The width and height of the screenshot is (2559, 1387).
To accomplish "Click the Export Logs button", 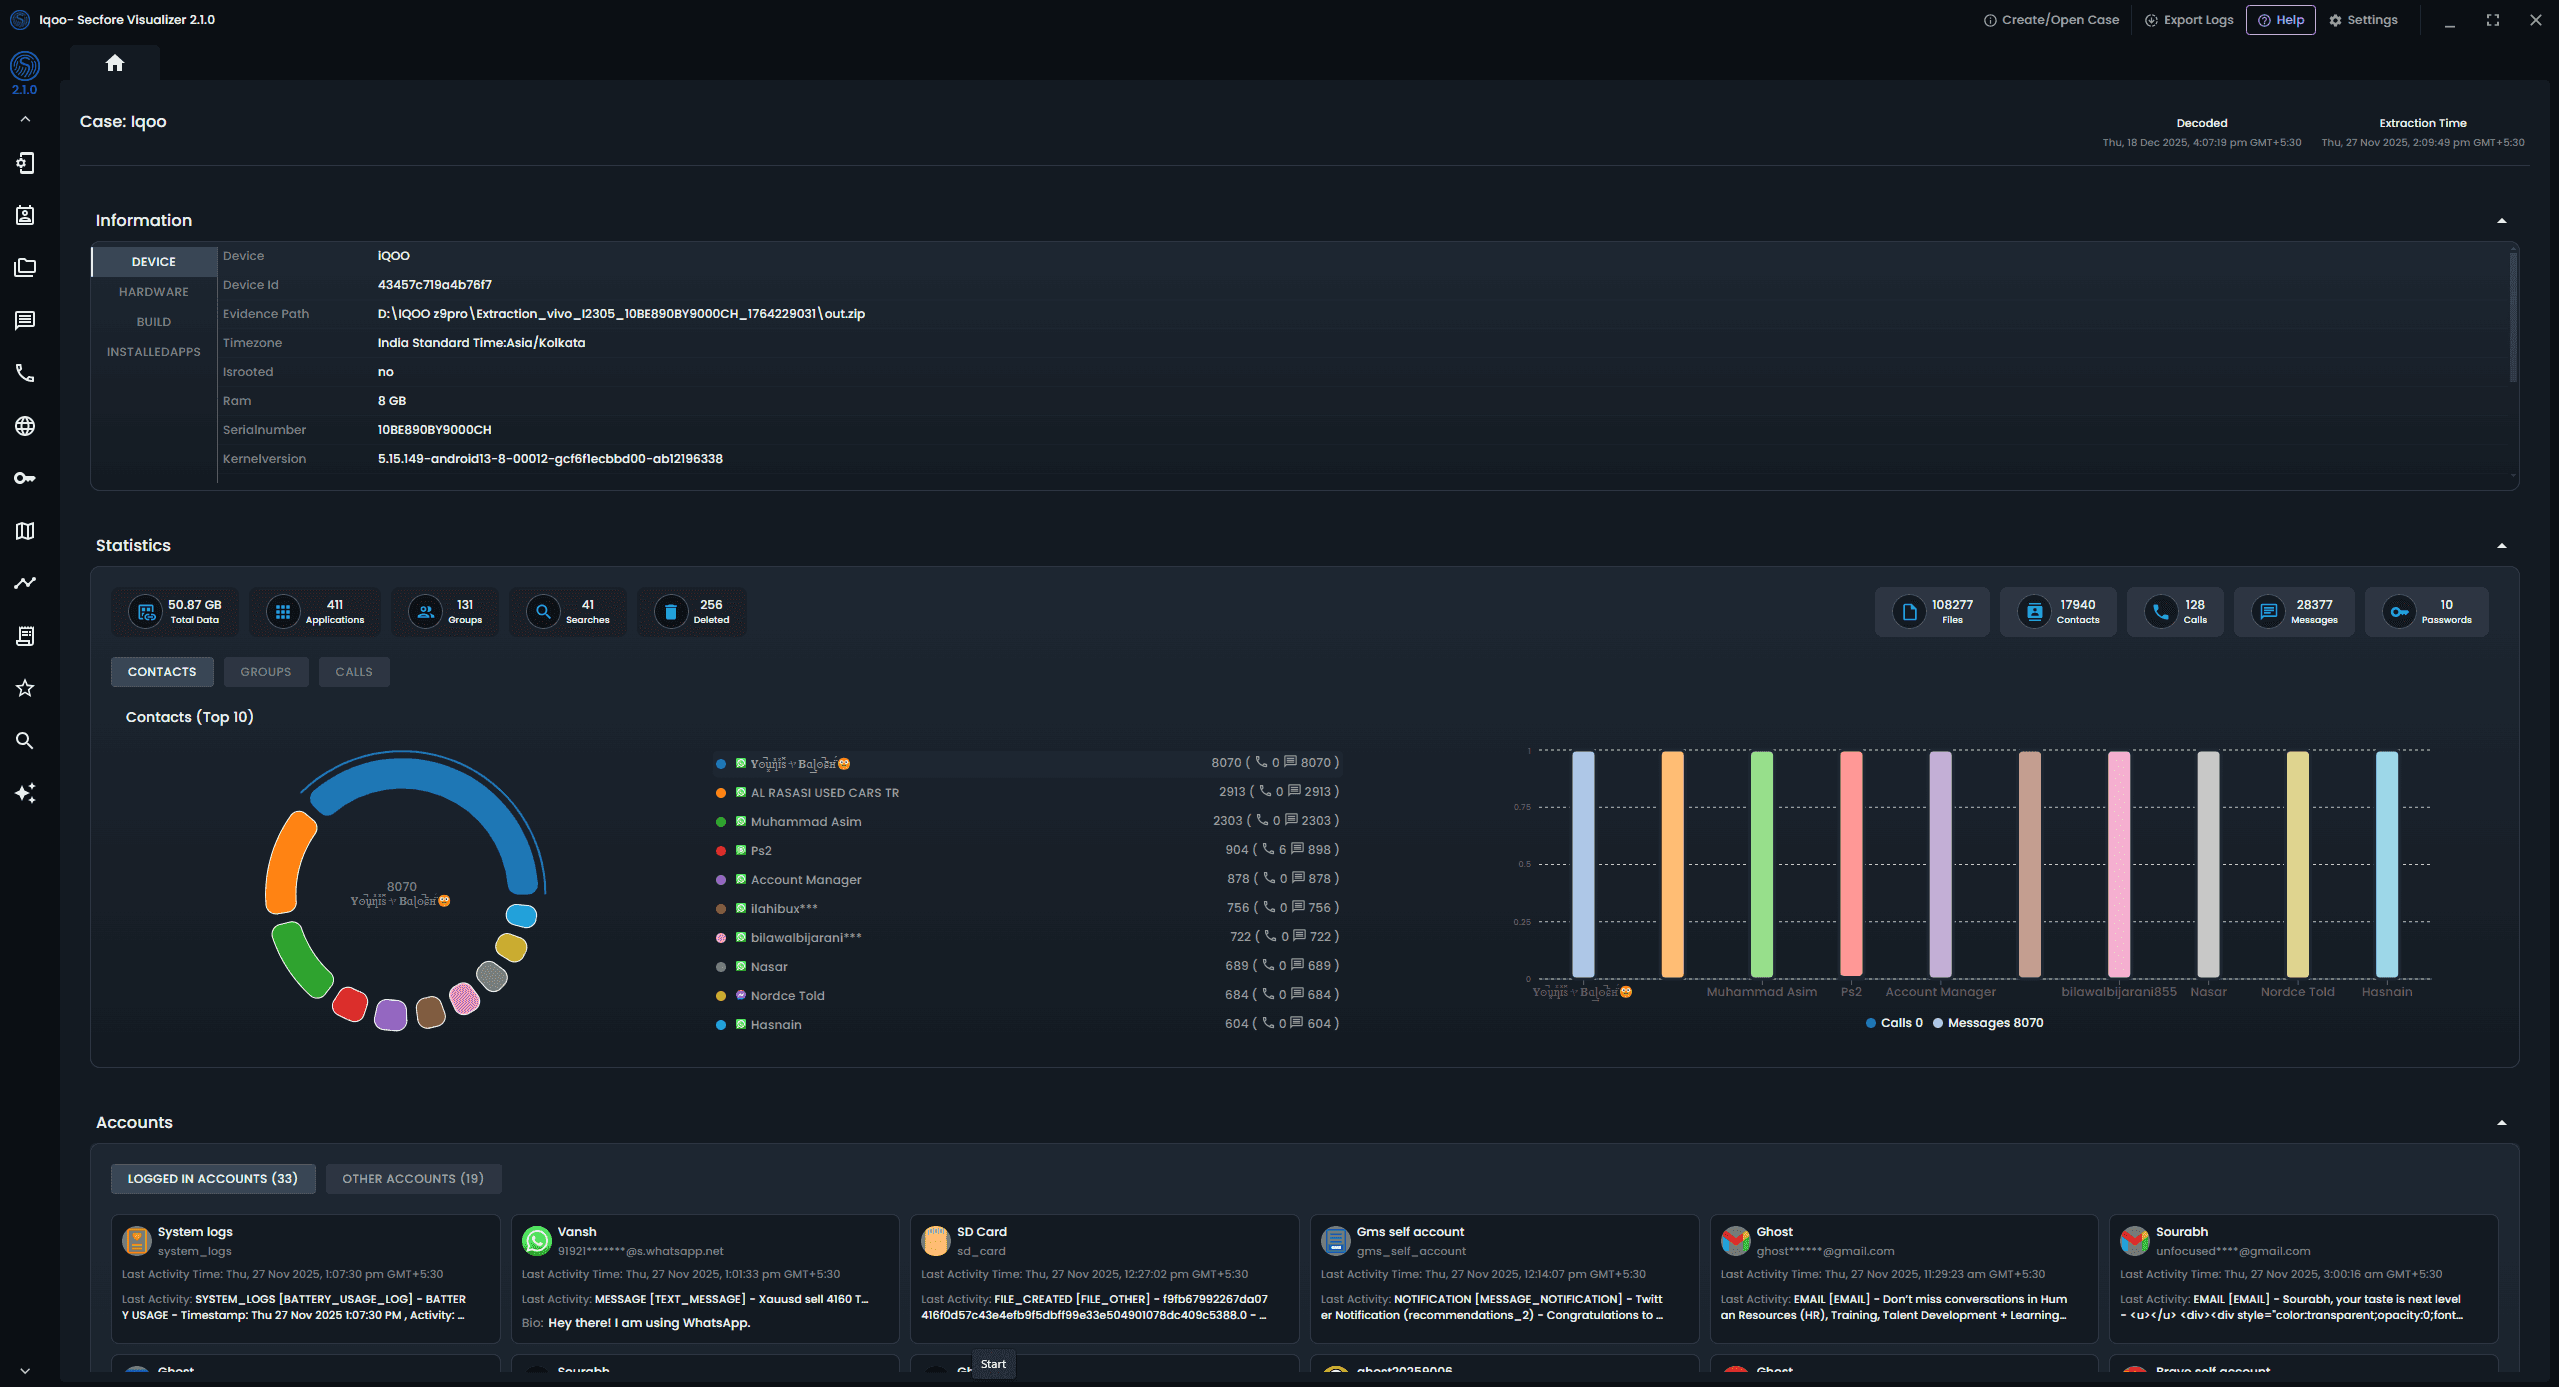I will click(x=2189, y=20).
